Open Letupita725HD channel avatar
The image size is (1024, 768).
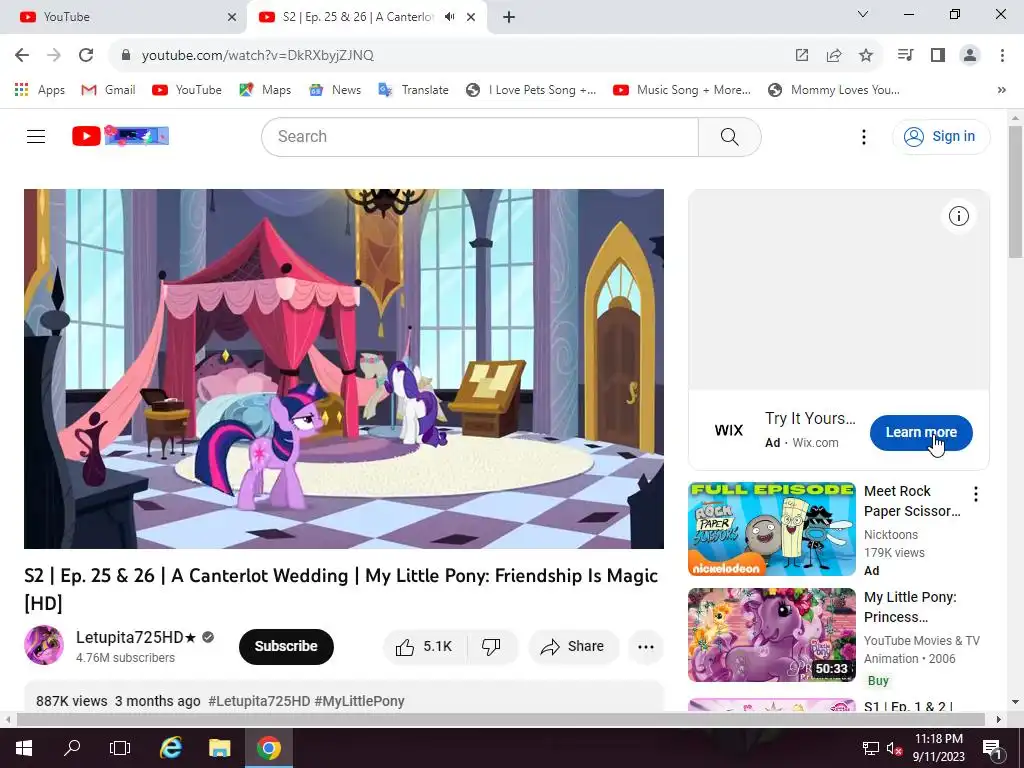[x=44, y=645]
